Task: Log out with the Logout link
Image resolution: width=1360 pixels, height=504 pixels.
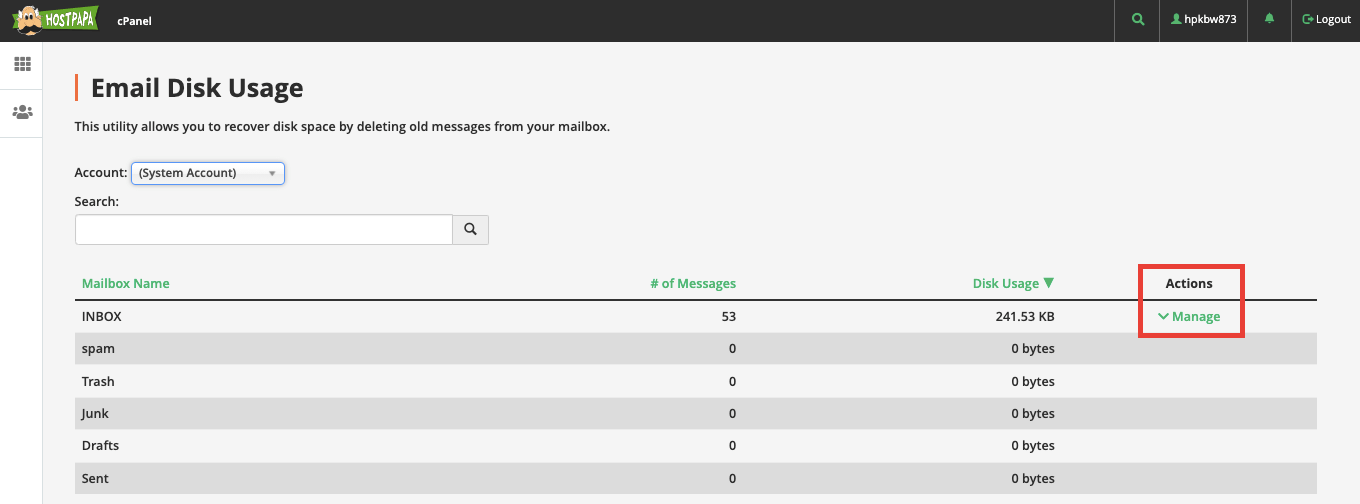Action: 1326,19
